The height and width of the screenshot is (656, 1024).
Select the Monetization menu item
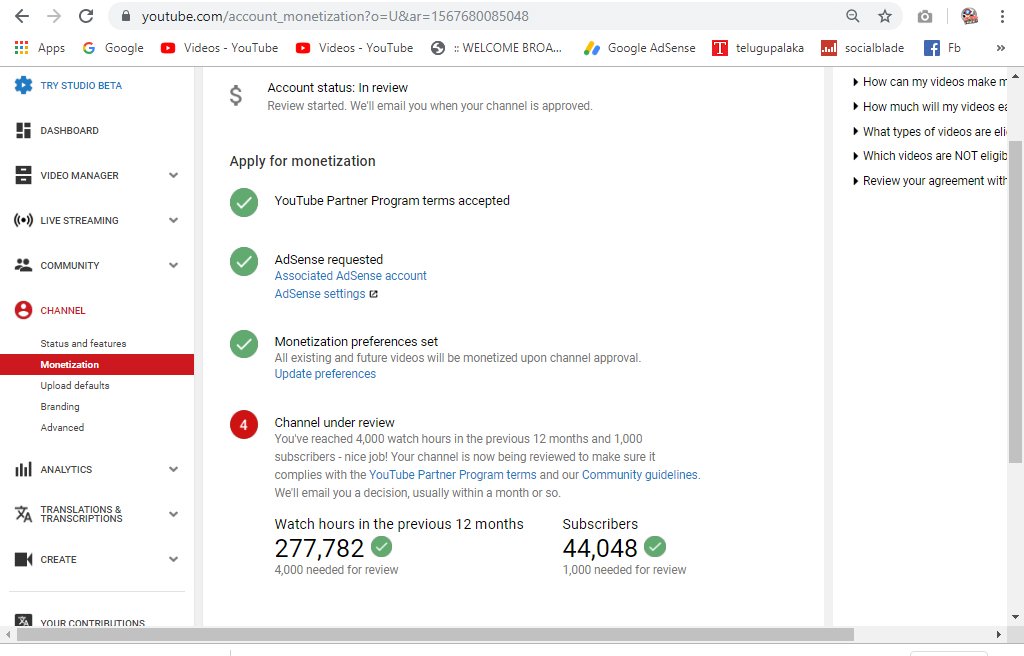pos(97,365)
